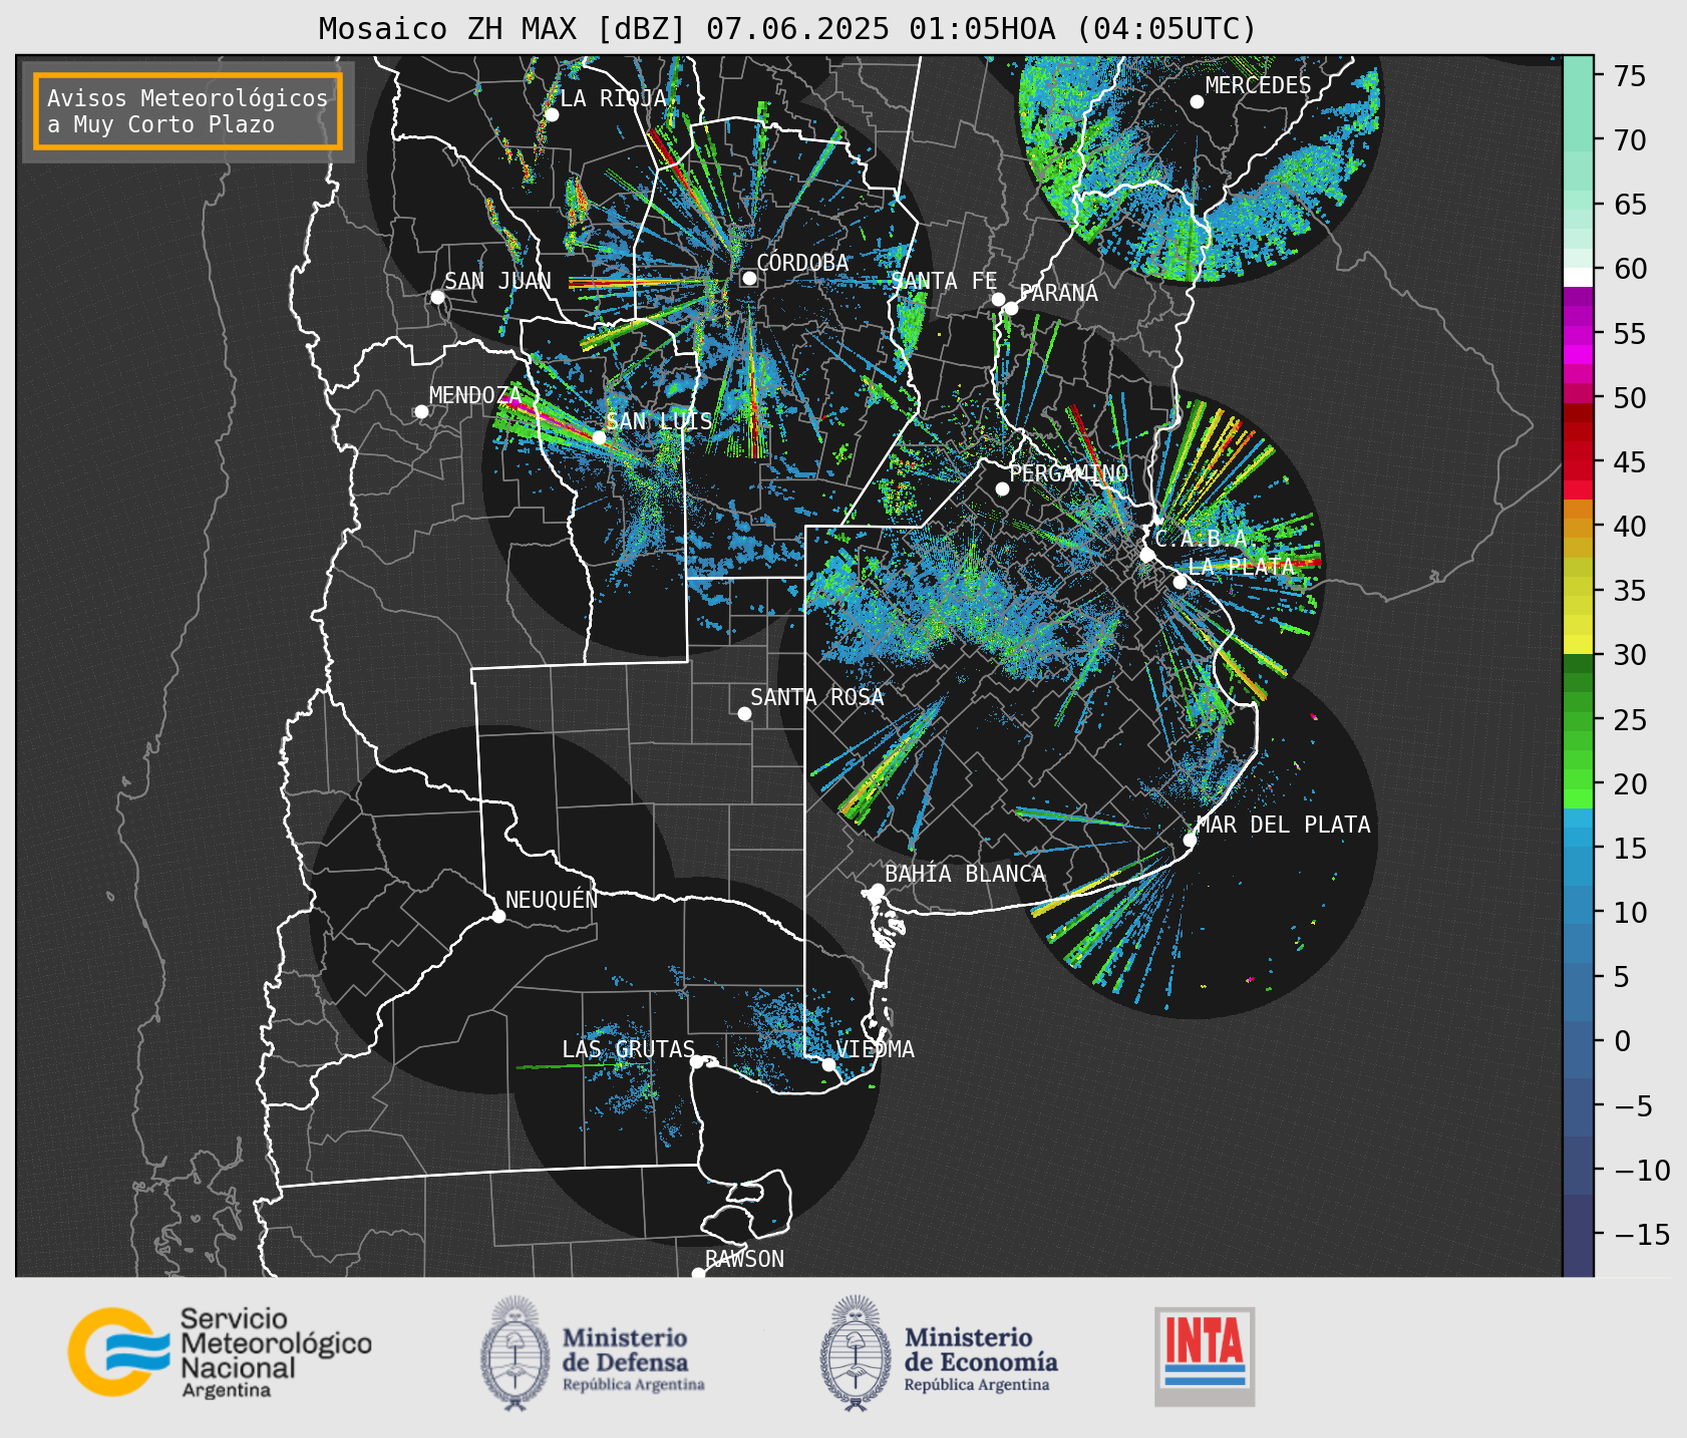Click the PERGAMINO map label
This screenshot has width=1687, height=1438.
(1069, 473)
